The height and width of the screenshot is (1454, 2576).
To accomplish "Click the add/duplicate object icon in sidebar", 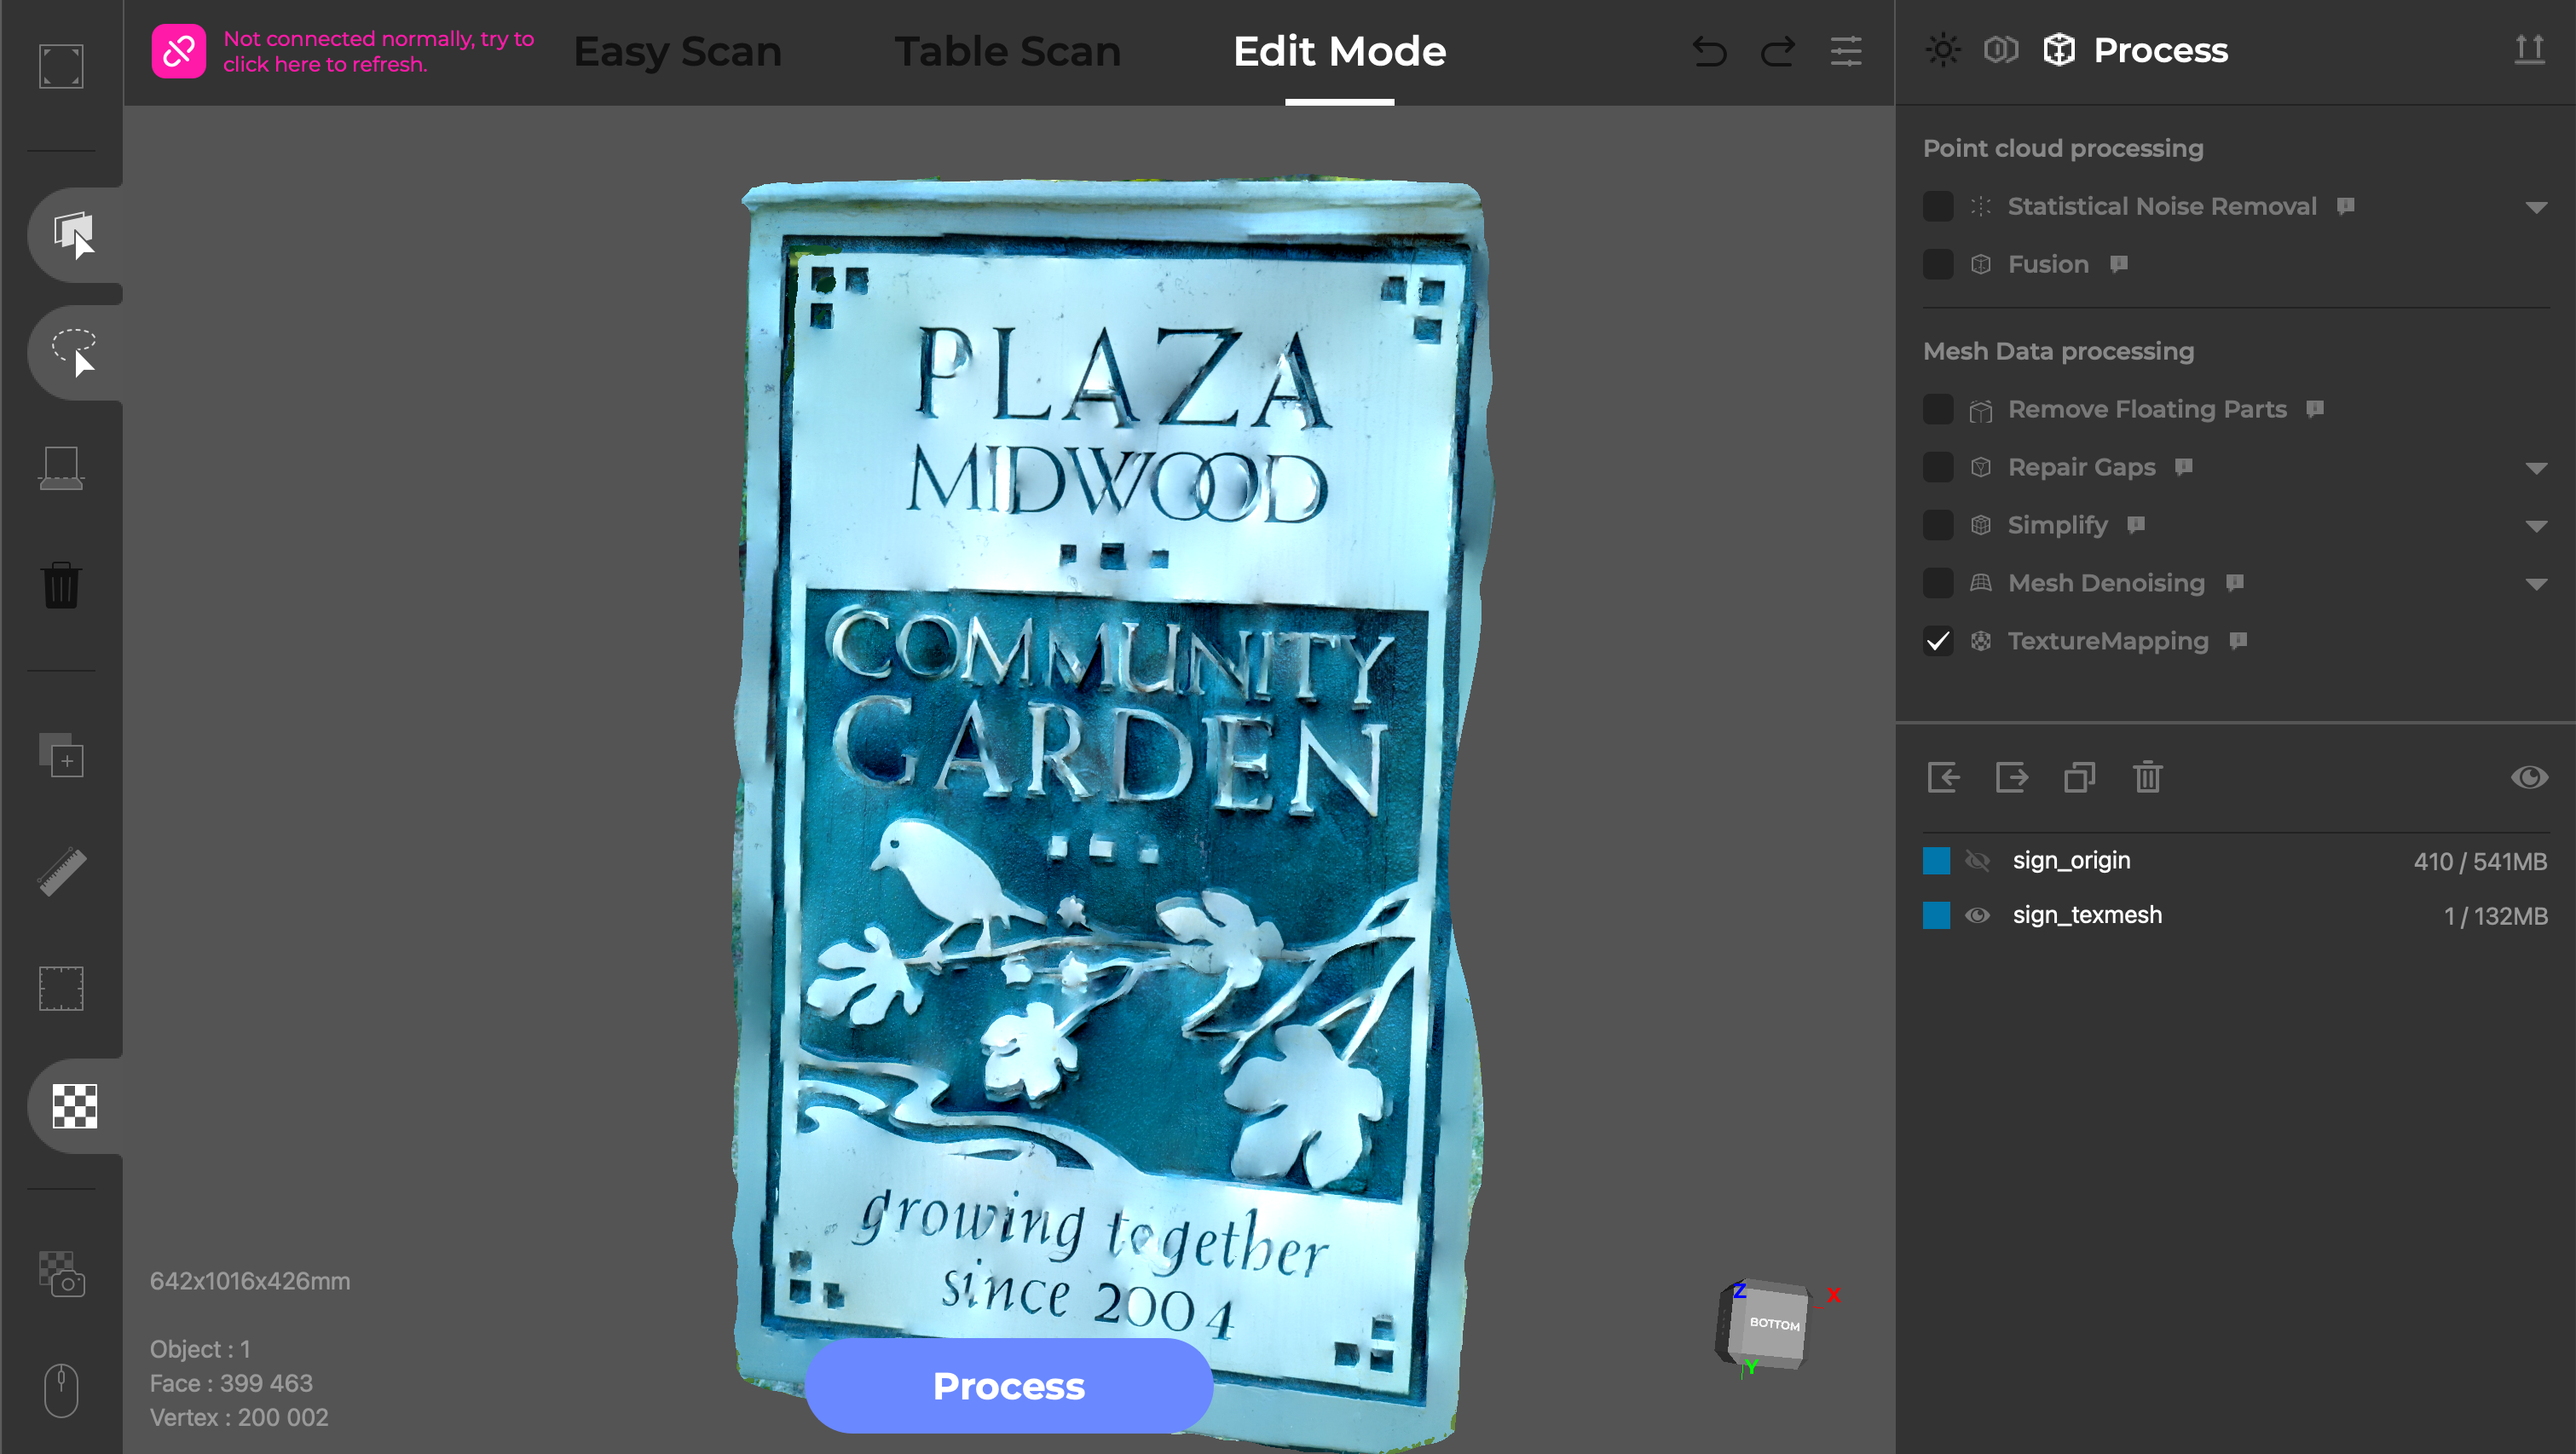I will [61, 755].
